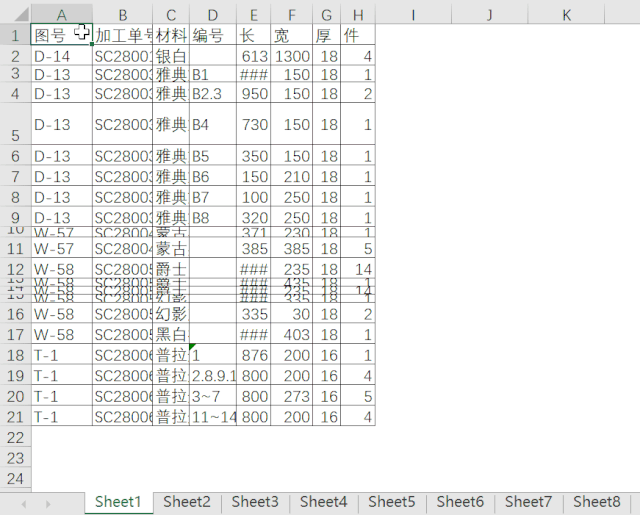Go to previous sheet arrow
The height and width of the screenshot is (515, 640).
[24, 504]
